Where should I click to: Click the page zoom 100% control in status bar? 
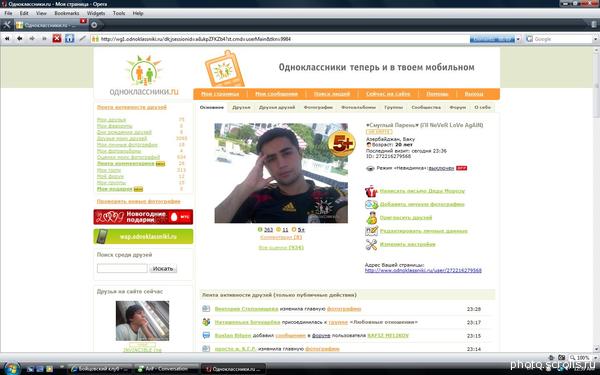click(x=579, y=358)
